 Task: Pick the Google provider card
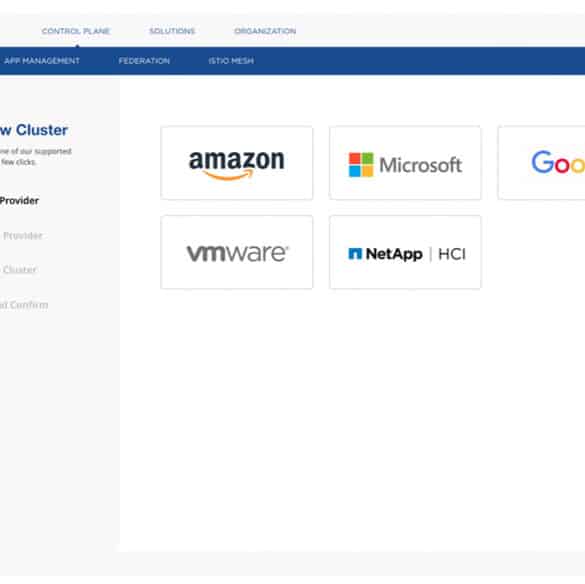click(542, 163)
